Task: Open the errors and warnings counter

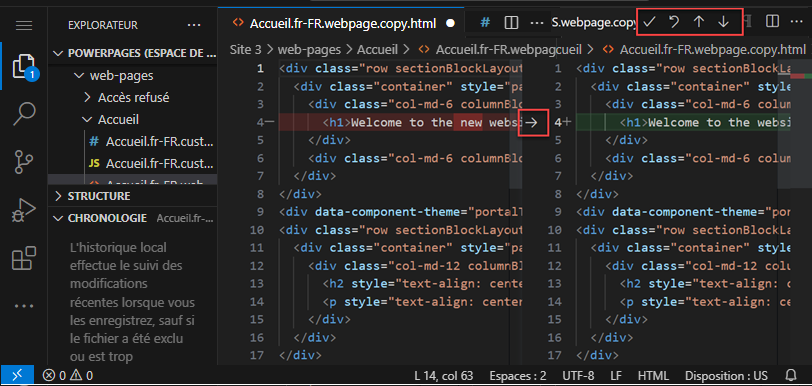Action: (68, 375)
